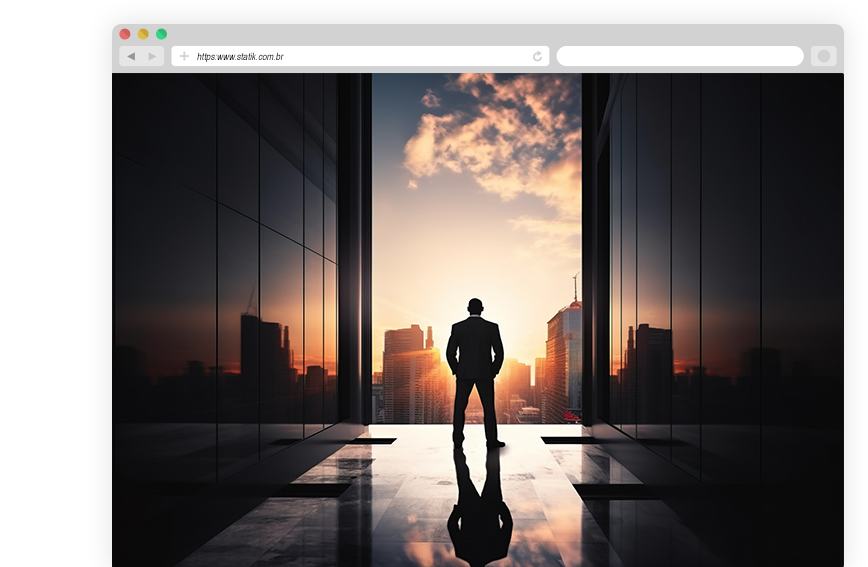Close the browser window with red button
This screenshot has width=868, height=567.
click(125, 34)
